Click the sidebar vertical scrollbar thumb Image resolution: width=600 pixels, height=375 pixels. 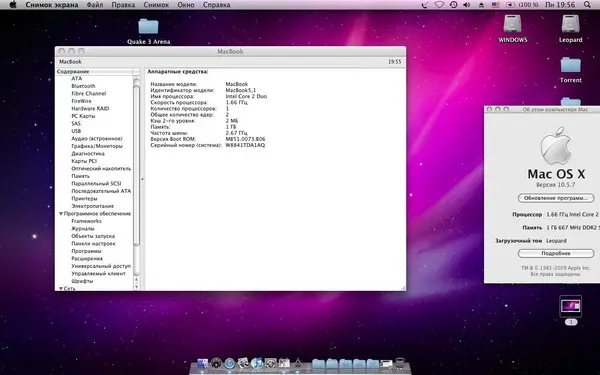(x=137, y=165)
